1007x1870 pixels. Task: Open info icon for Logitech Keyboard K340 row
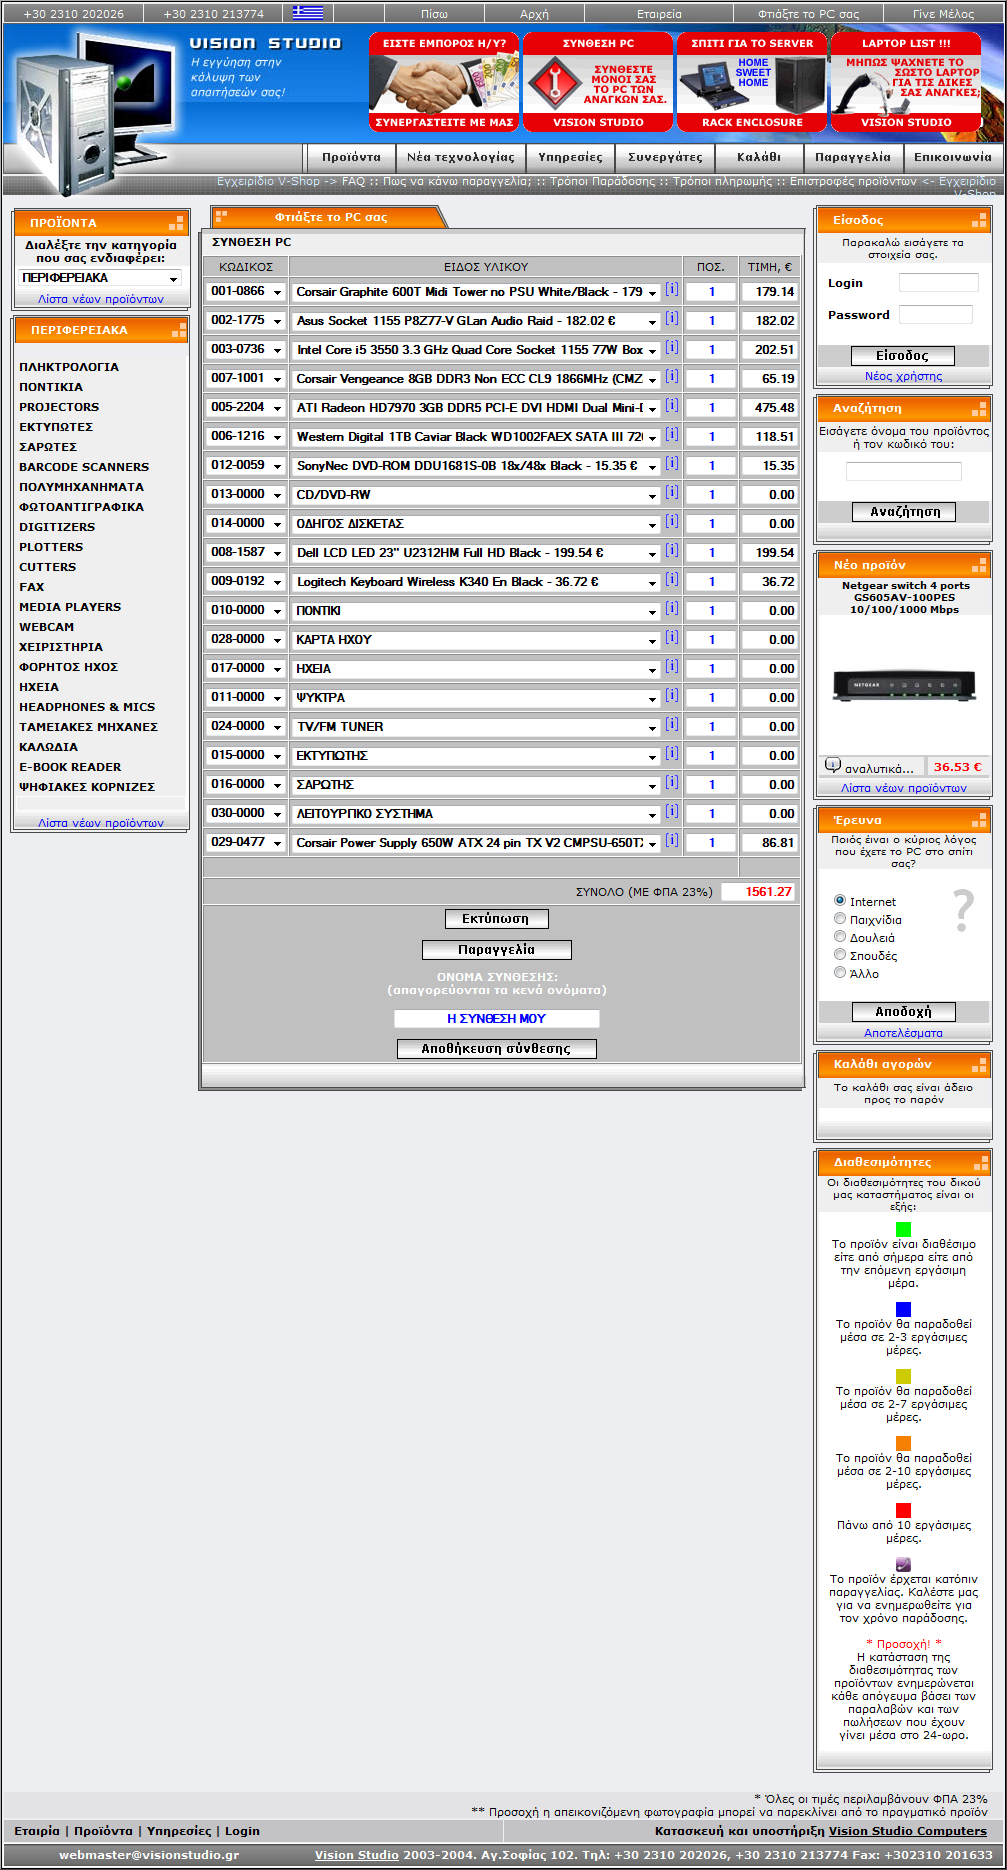click(671, 579)
